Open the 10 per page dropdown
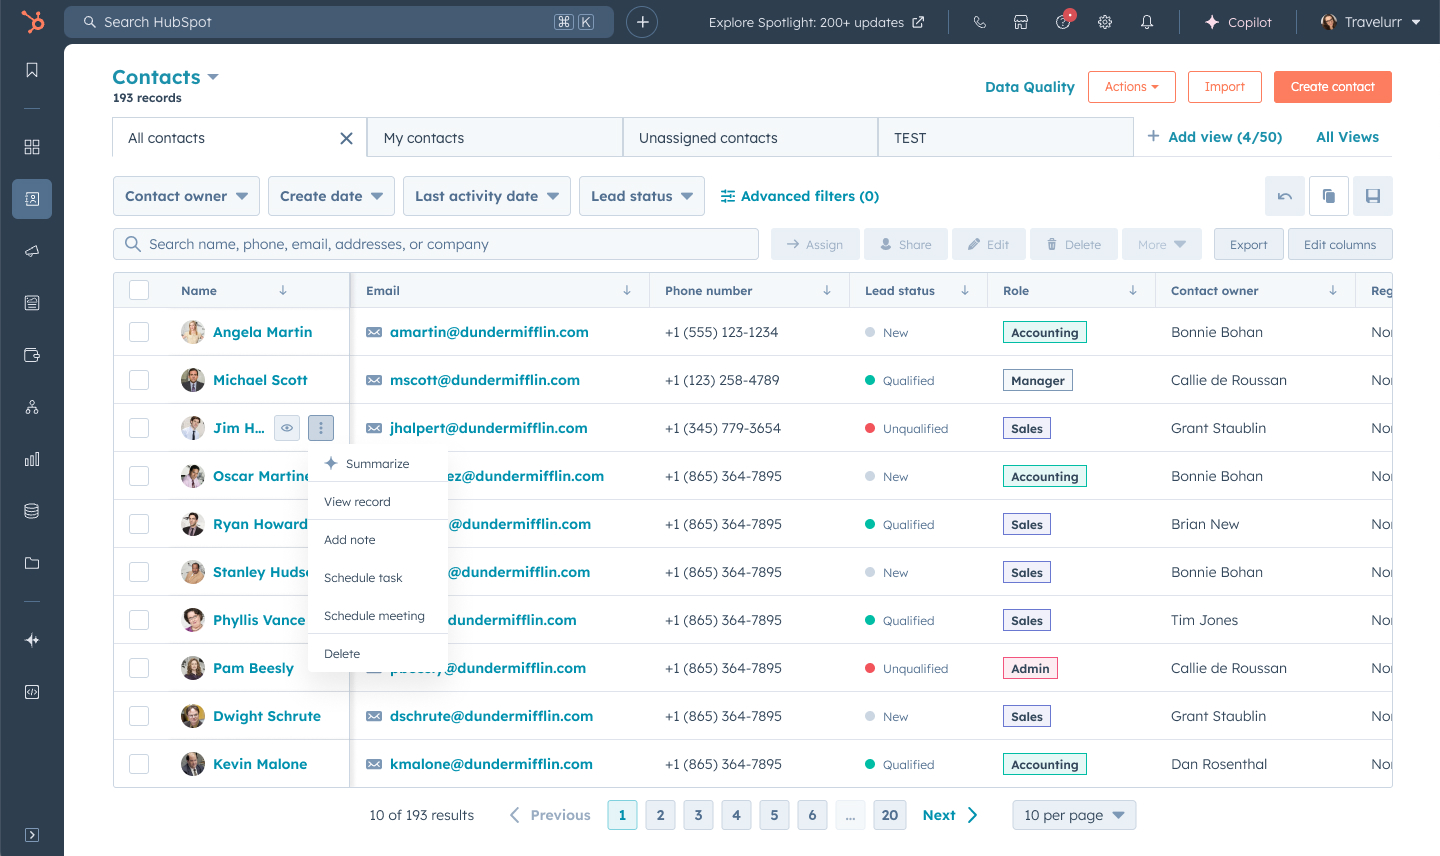Image resolution: width=1440 pixels, height=856 pixels. pyautogui.click(x=1074, y=815)
